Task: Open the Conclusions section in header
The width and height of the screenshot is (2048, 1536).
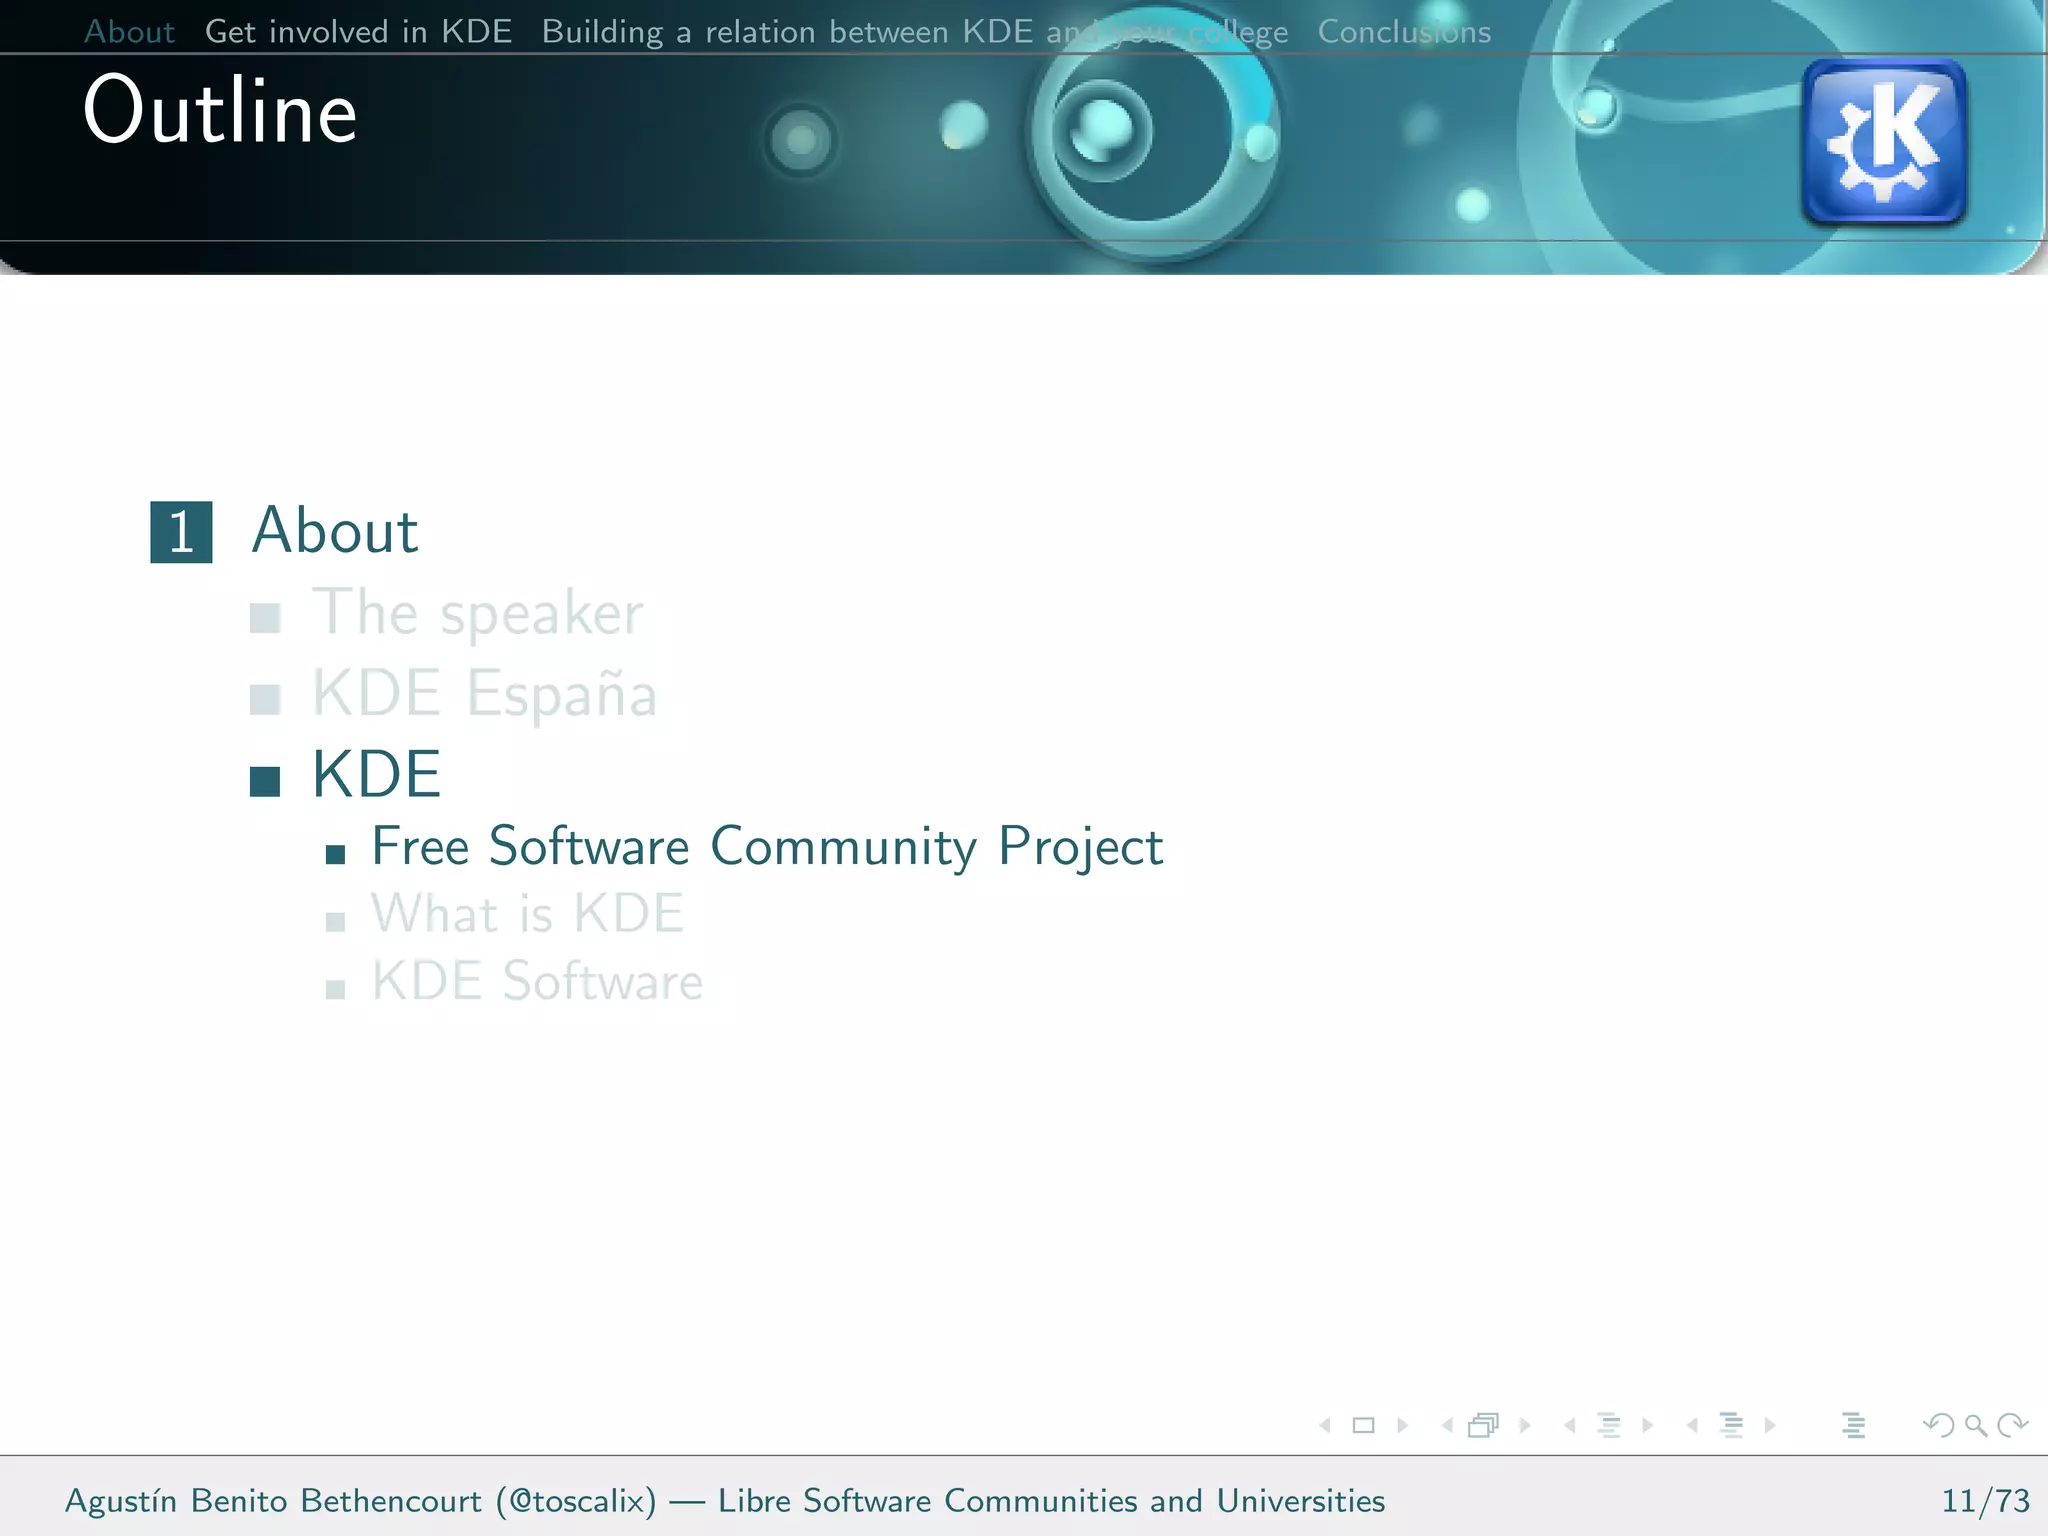Action: (1404, 32)
